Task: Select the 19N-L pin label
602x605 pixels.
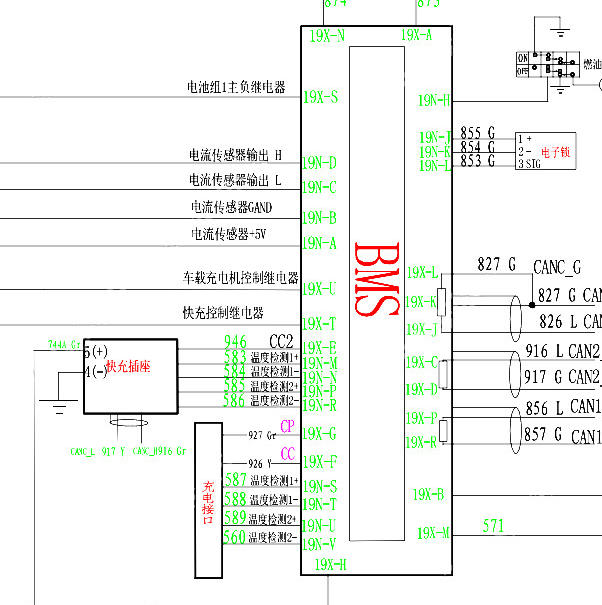Action: pyautogui.click(x=435, y=166)
